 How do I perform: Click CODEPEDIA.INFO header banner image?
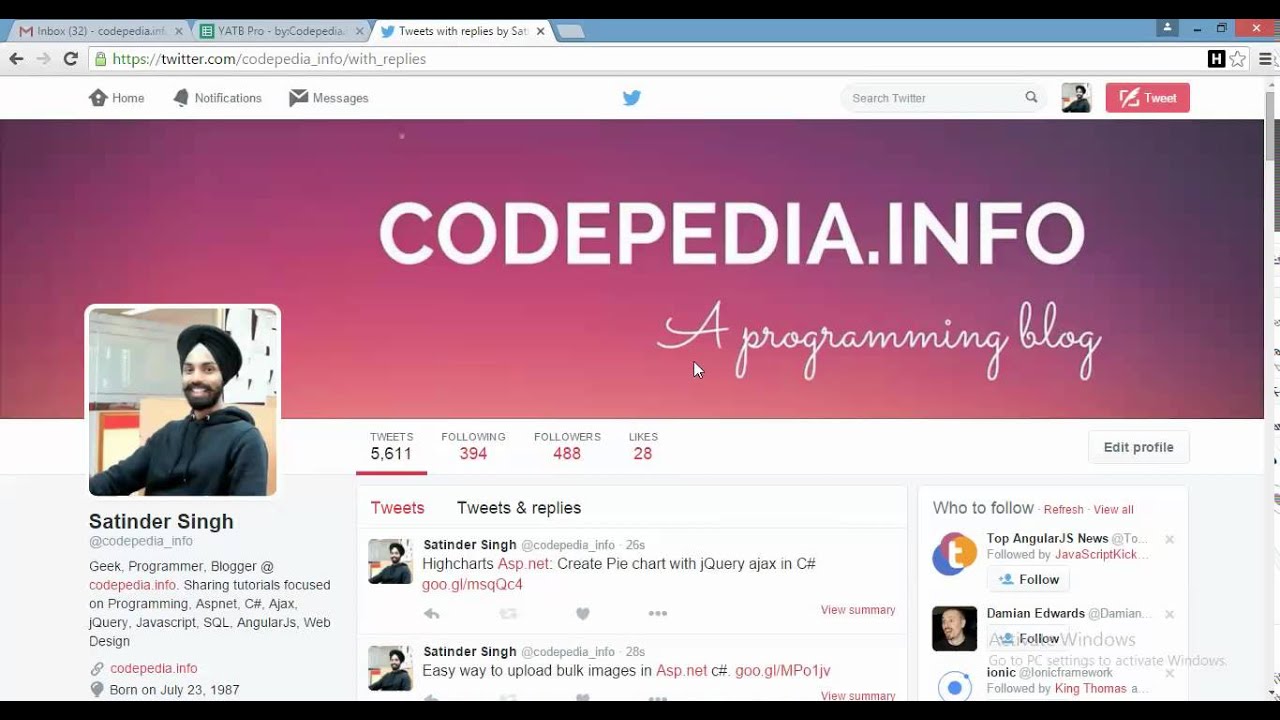click(632, 268)
